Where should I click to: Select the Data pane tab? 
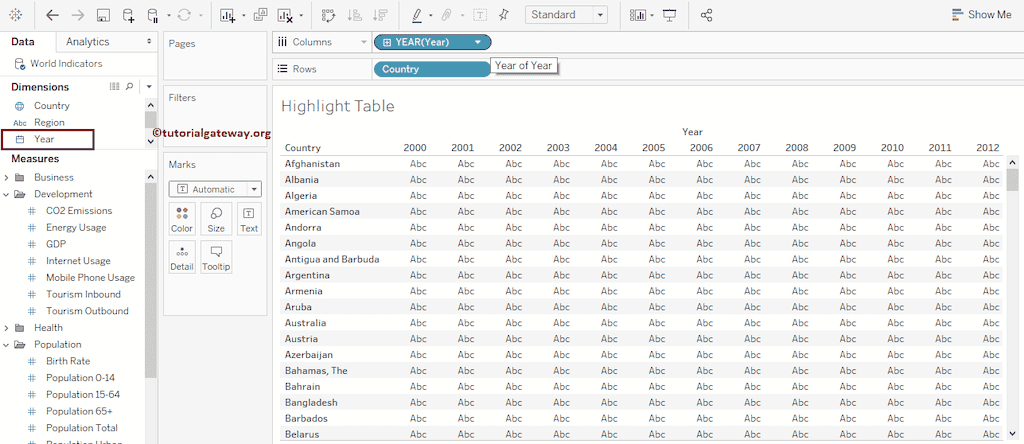(x=23, y=42)
